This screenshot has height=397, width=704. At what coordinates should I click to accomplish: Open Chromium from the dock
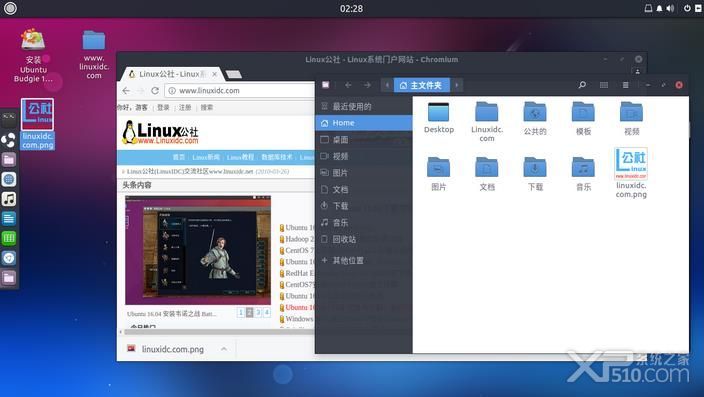click(x=9, y=258)
